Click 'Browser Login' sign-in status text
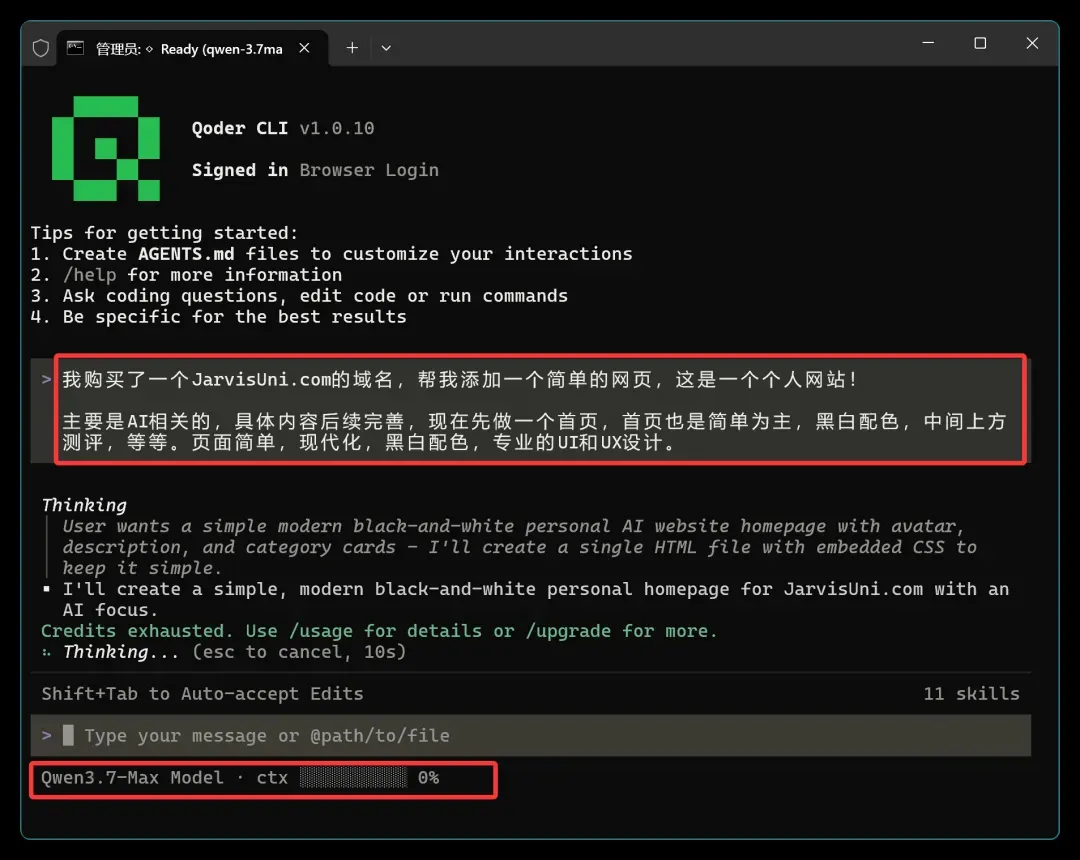This screenshot has height=860, width=1080. 369,170
